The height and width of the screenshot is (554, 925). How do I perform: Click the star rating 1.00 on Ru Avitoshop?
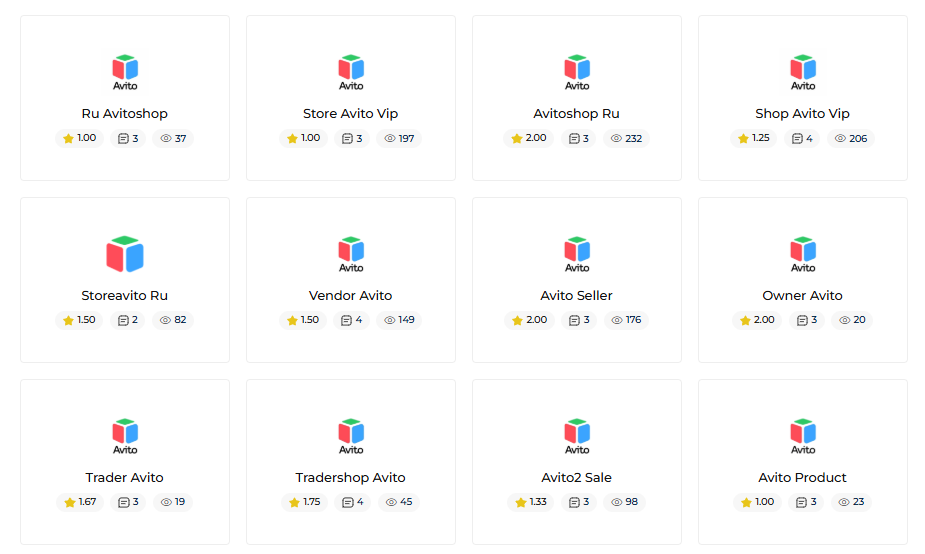(x=80, y=138)
